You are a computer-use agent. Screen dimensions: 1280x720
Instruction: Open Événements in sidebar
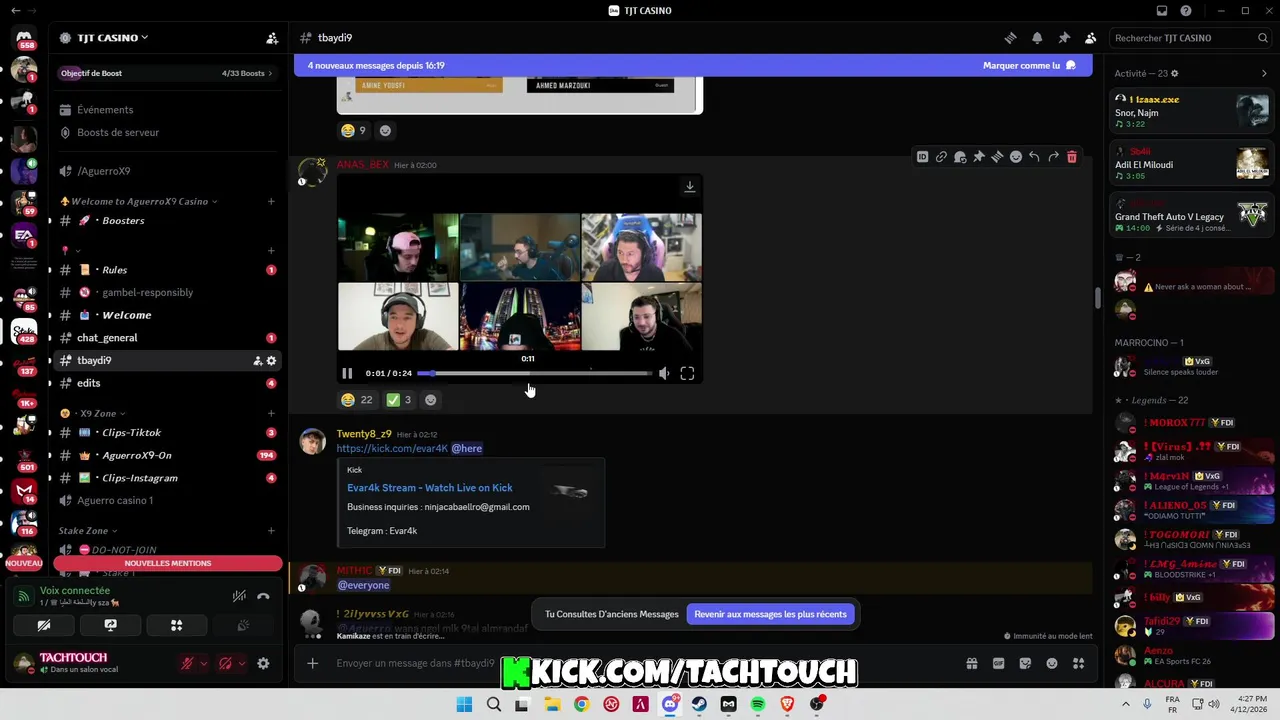(166, 110)
